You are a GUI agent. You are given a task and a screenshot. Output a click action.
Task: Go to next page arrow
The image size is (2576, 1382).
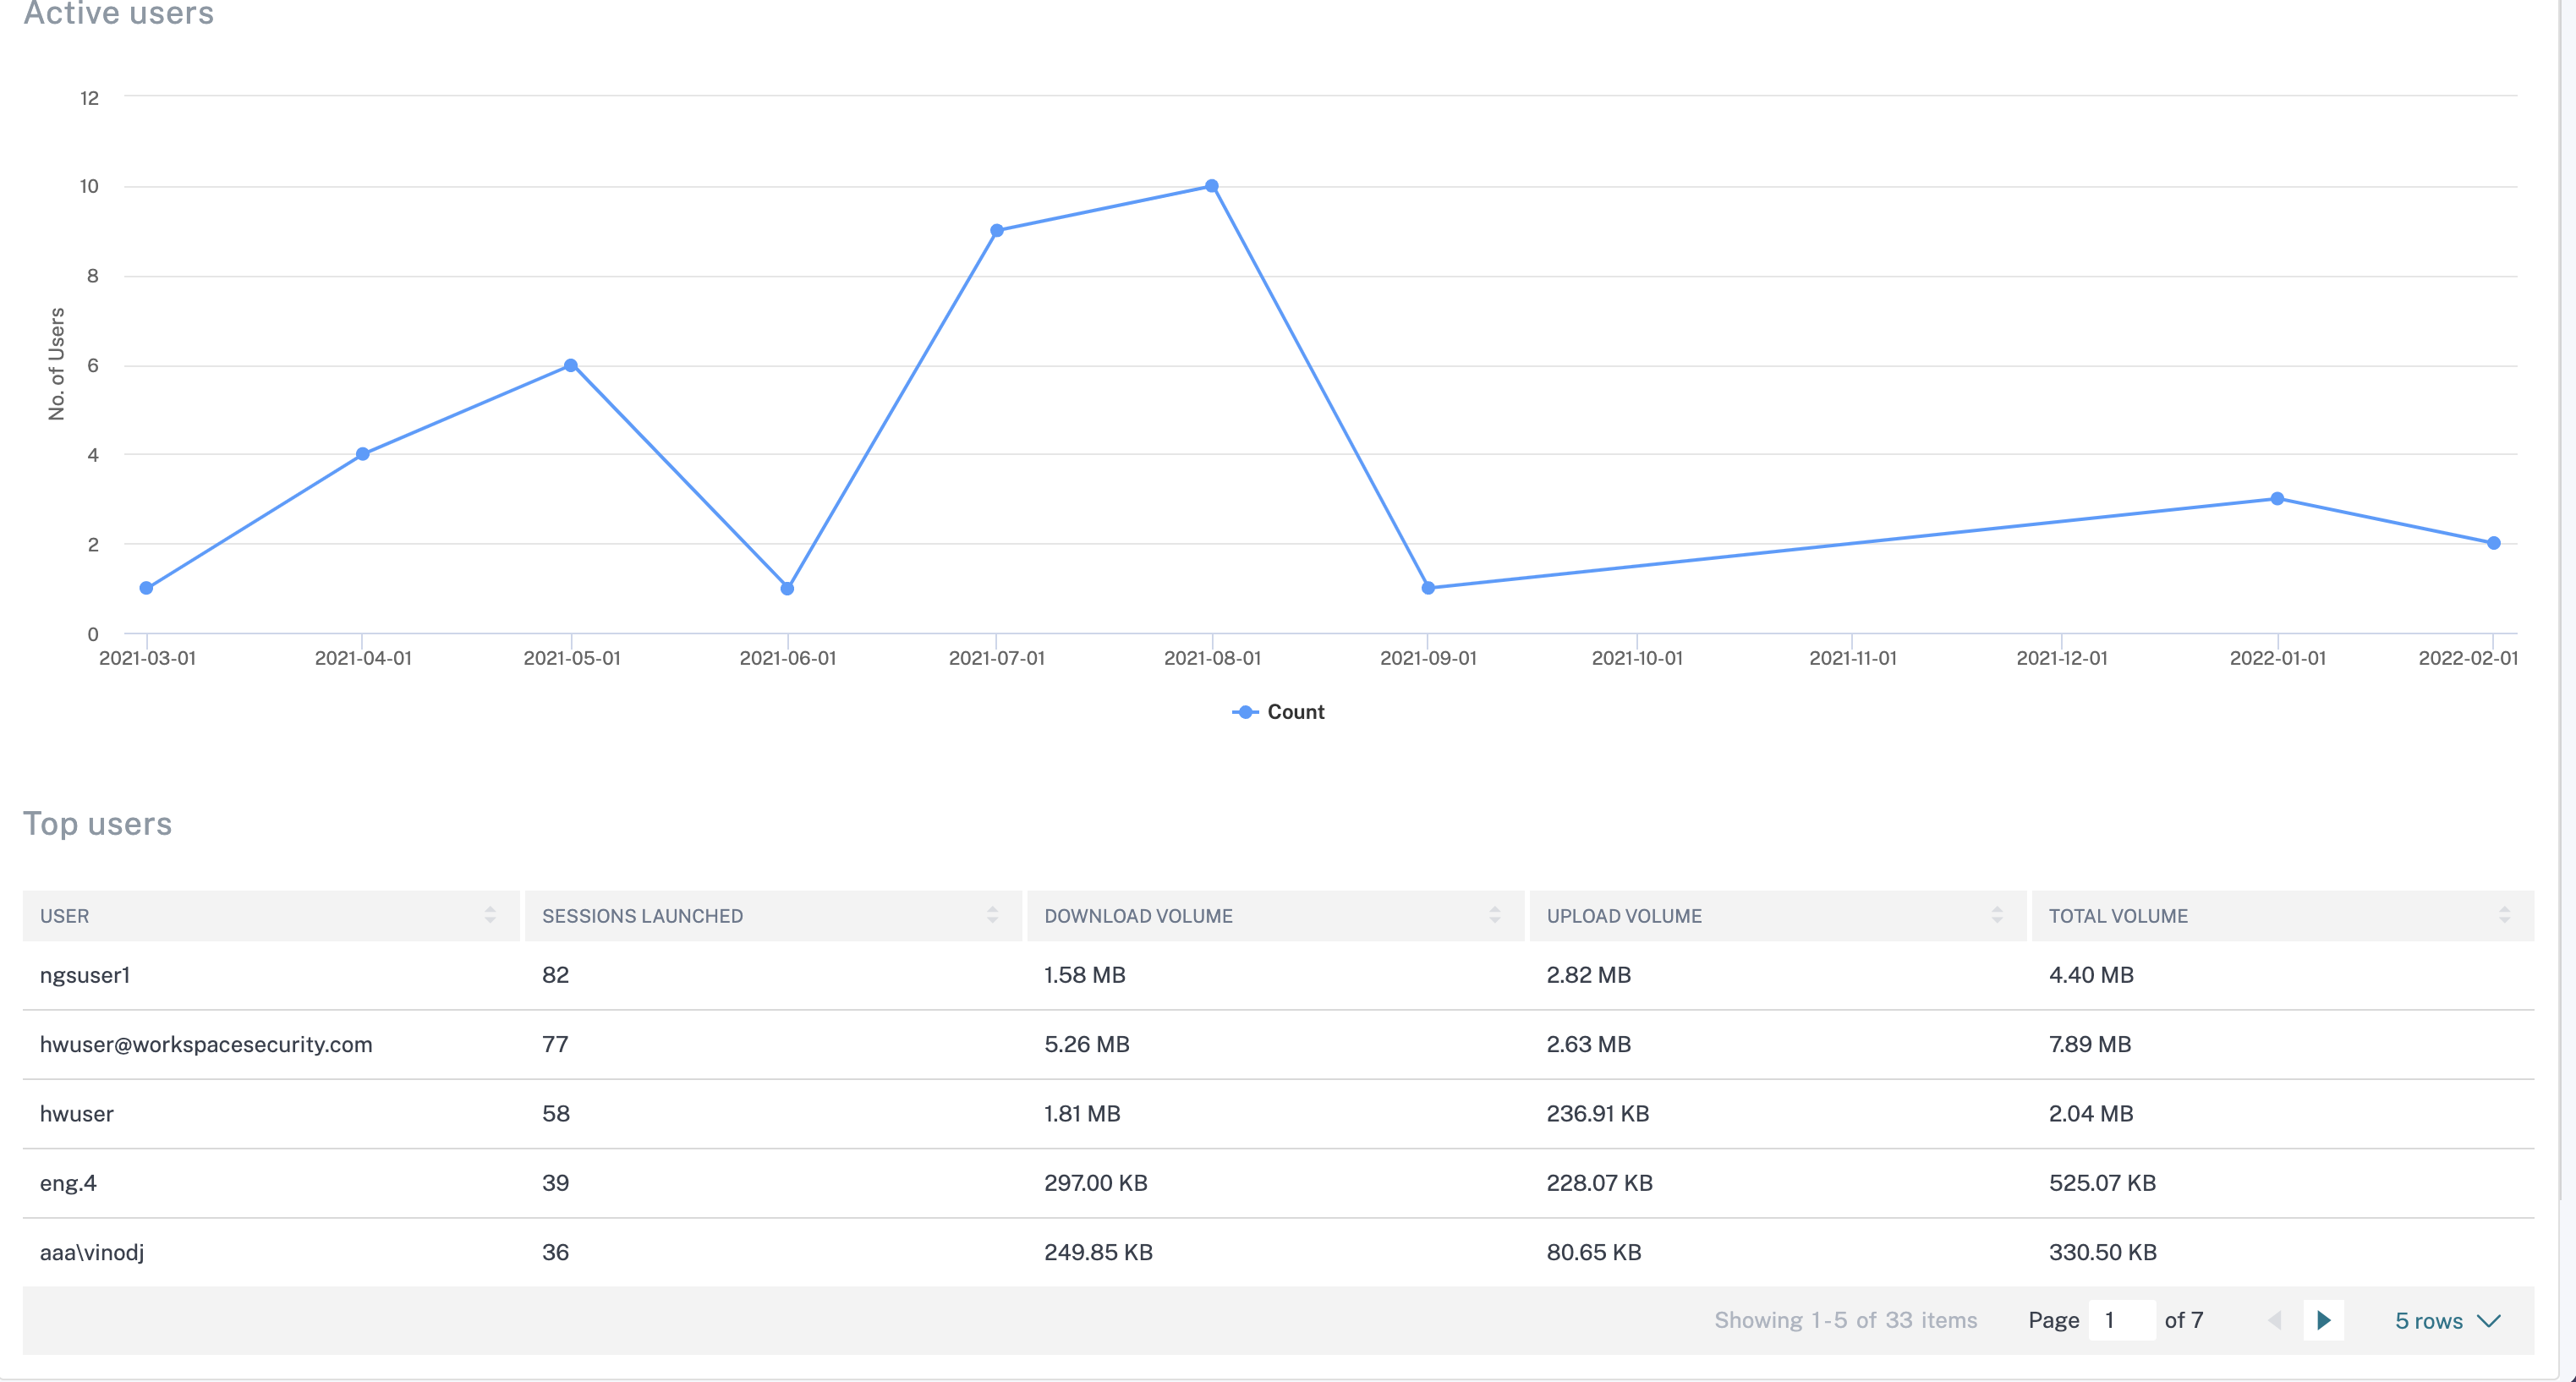pyautogui.click(x=2323, y=1320)
